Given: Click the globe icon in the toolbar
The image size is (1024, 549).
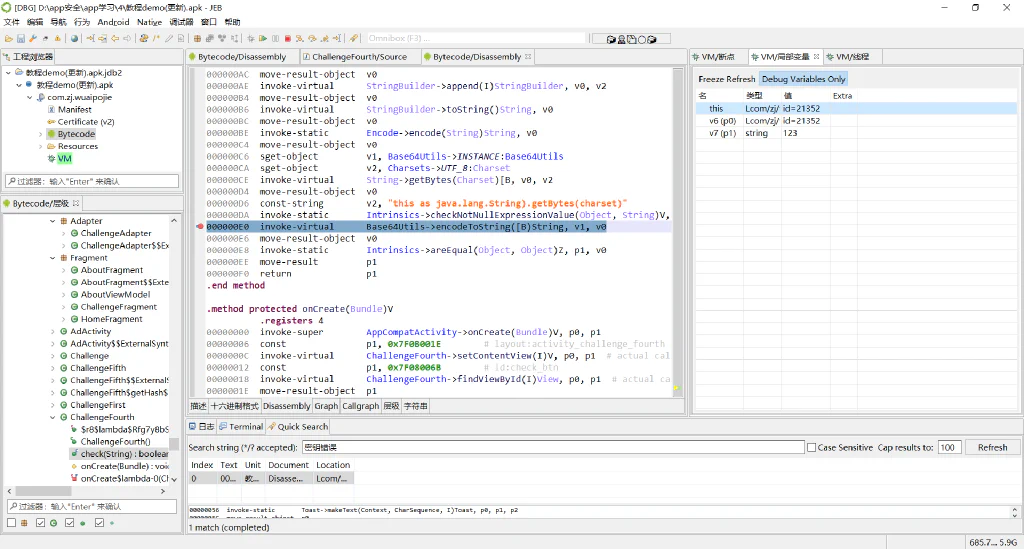Looking at the screenshot, I should pos(74,39).
